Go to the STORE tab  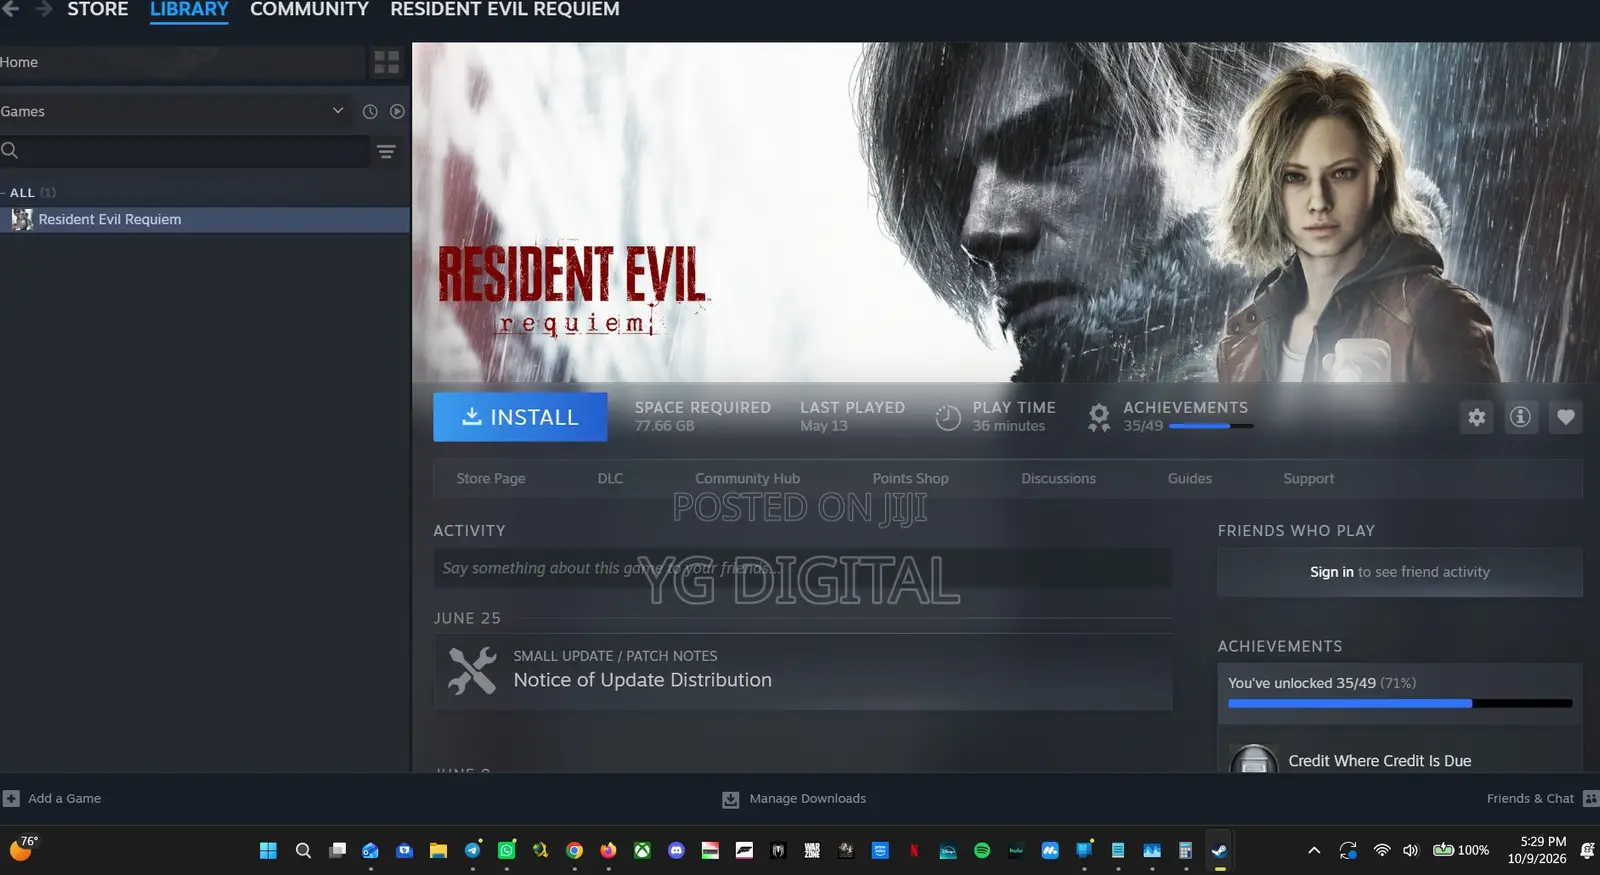pos(98,10)
